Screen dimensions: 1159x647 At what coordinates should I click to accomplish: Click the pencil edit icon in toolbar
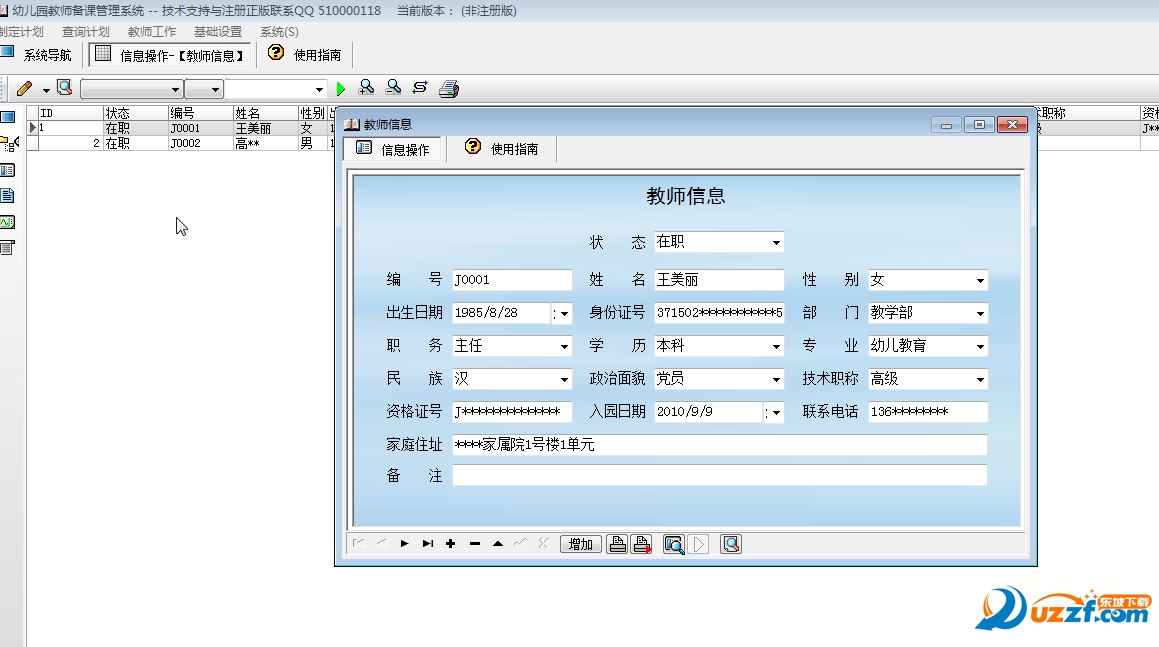tap(24, 89)
